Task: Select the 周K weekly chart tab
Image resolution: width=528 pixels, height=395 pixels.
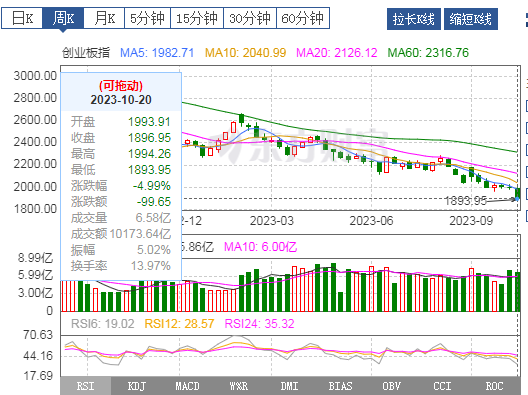Action: pos(63,18)
